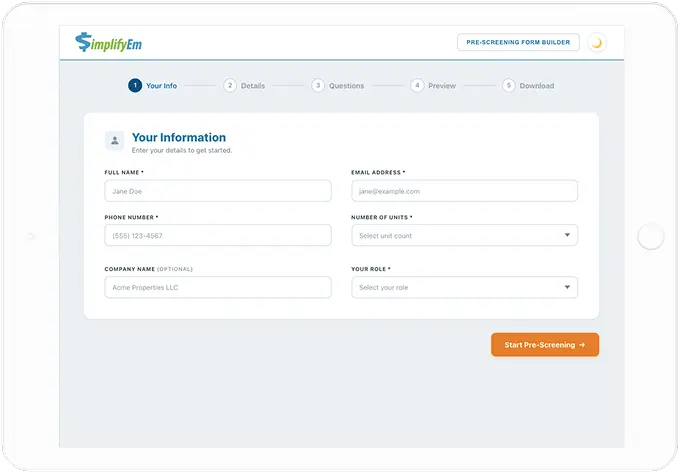Open the Your Role dropdown
The height and width of the screenshot is (476, 680).
tap(464, 287)
